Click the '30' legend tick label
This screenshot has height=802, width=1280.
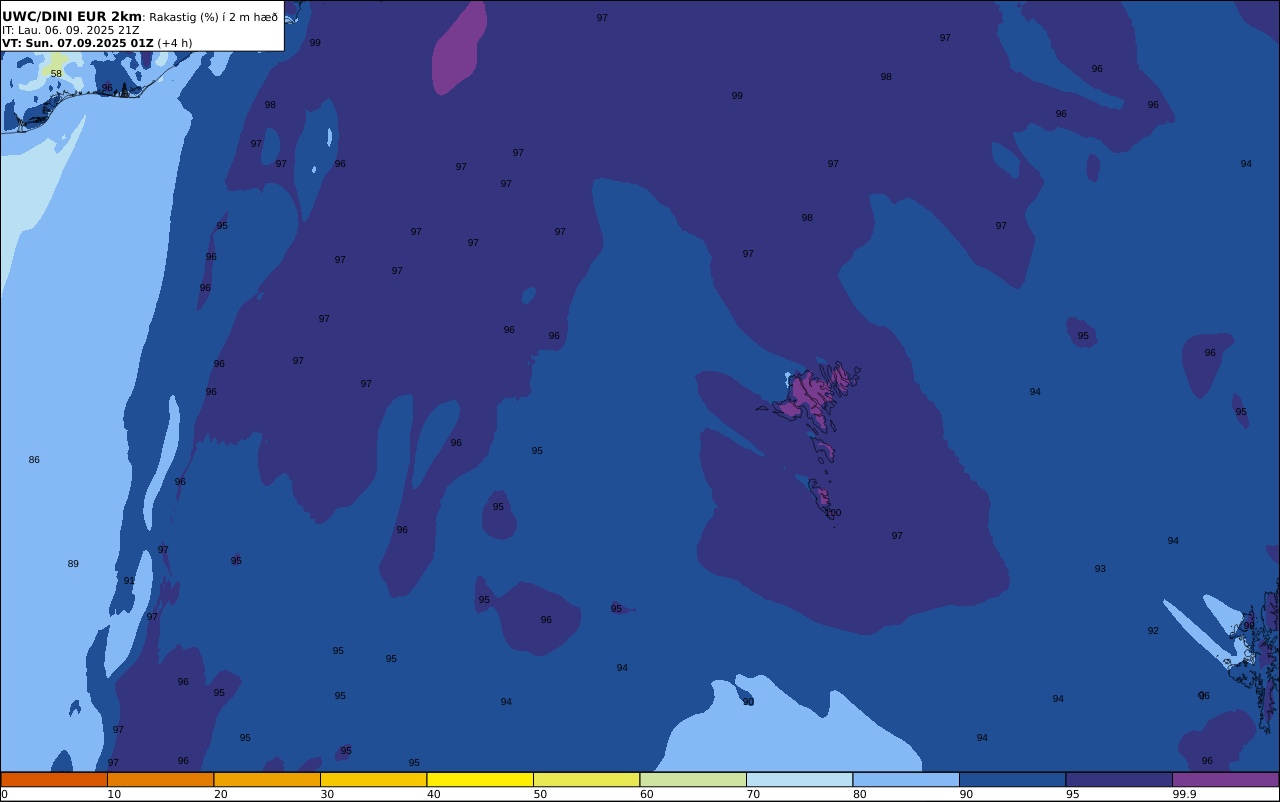tap(327, 794)
